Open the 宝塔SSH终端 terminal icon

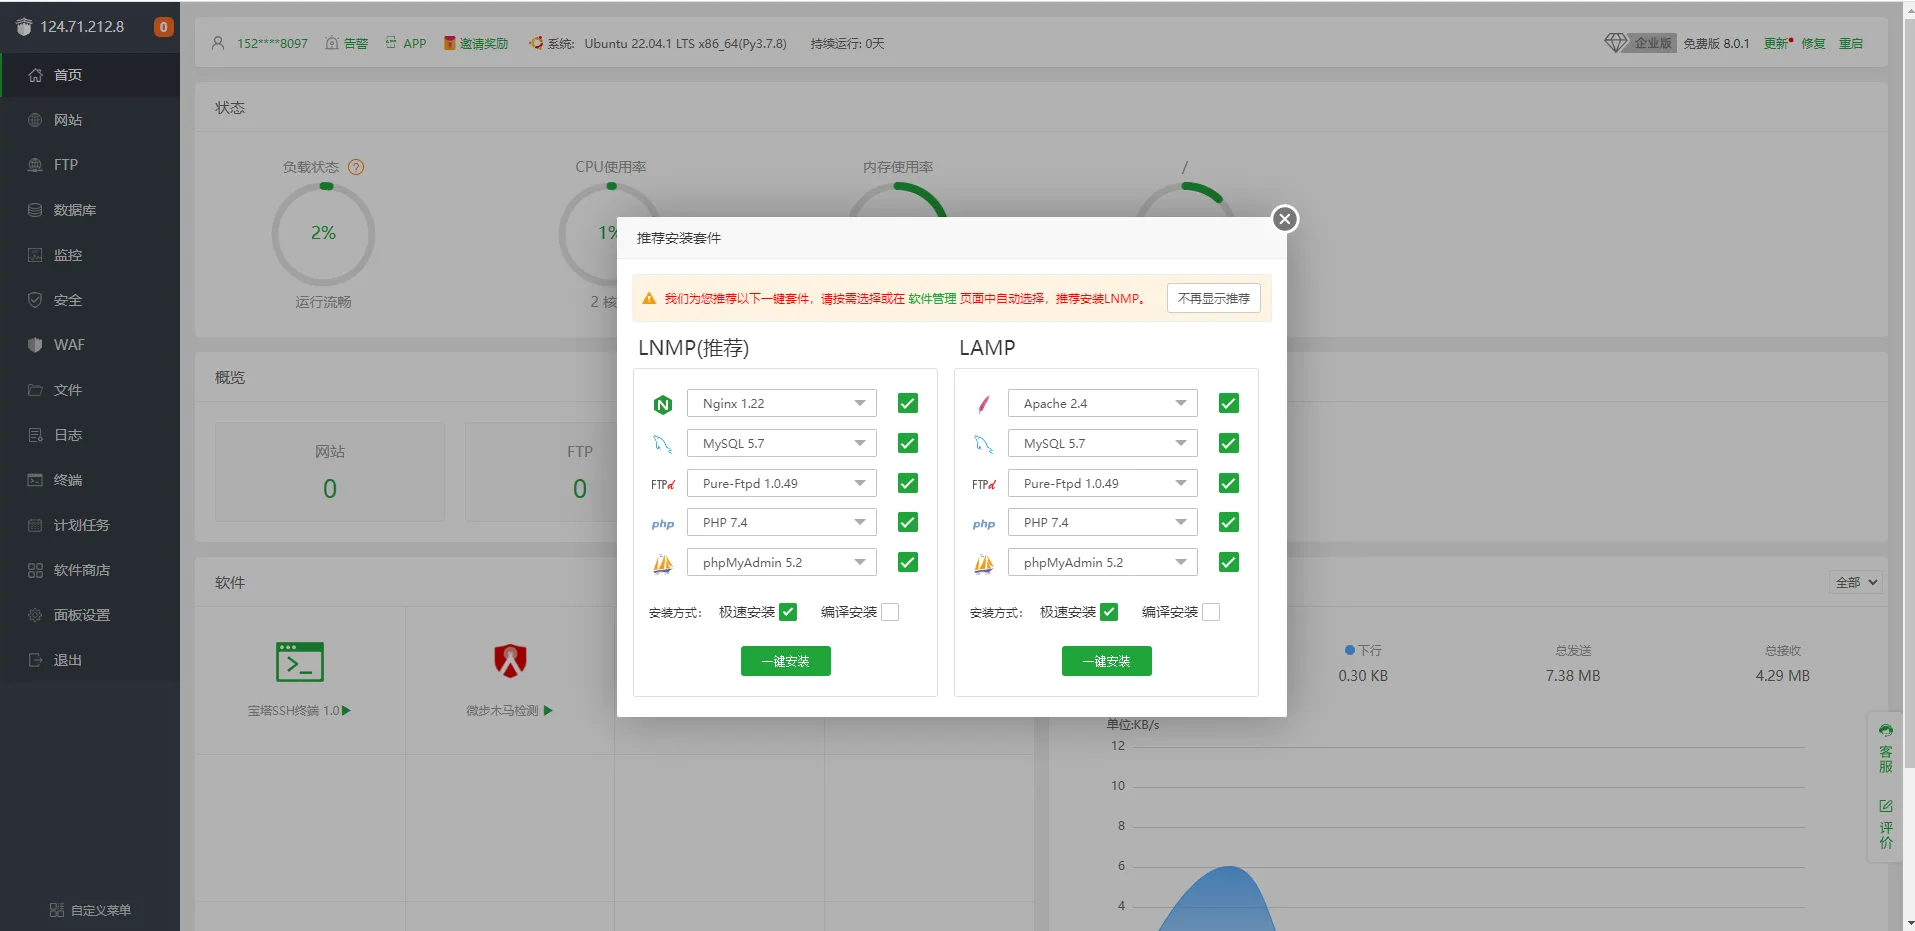(x=299, y=662)
